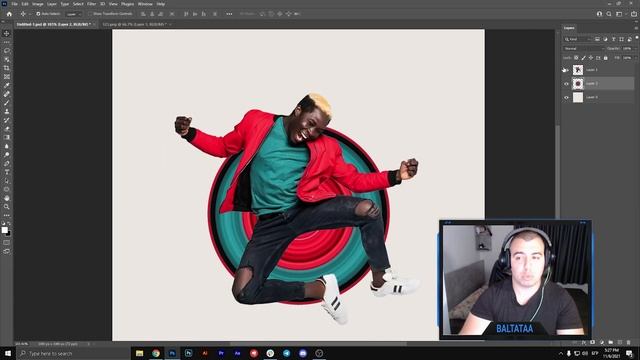Select the History Brush tool
Viewport: 640px width, 360px height.
[x=7, y=120]
